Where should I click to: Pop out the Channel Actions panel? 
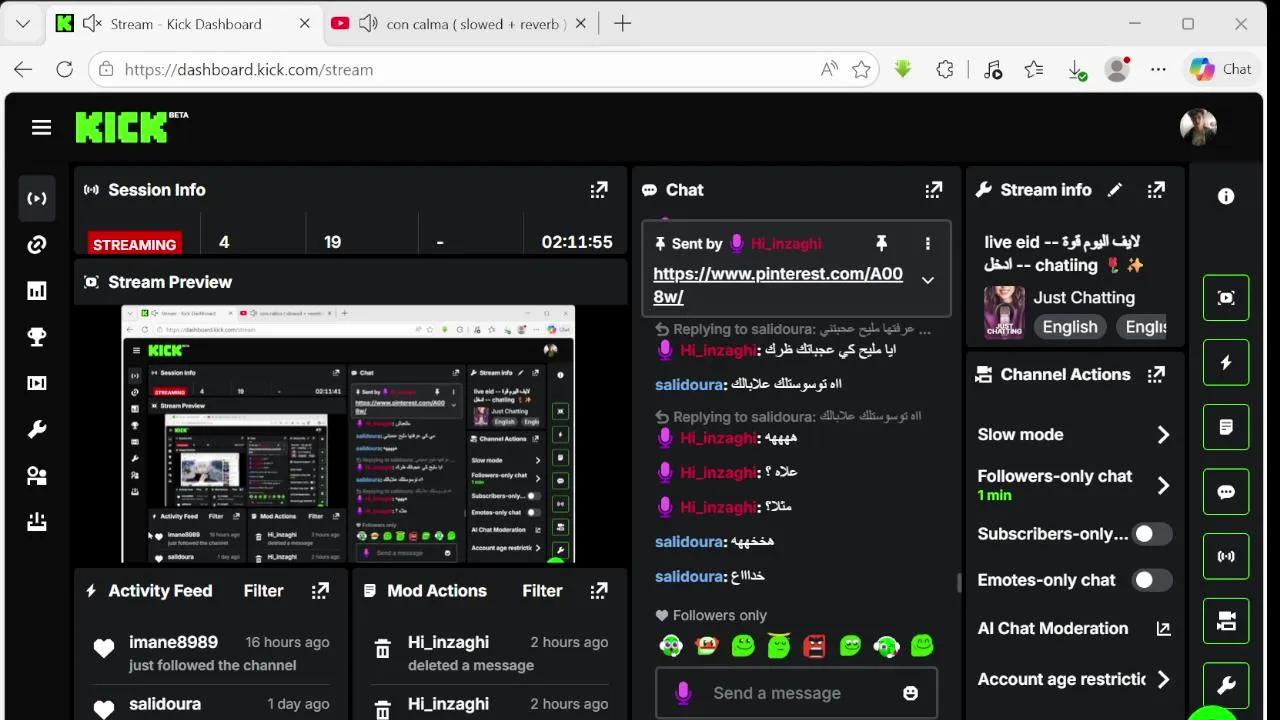pos(1157,375)
